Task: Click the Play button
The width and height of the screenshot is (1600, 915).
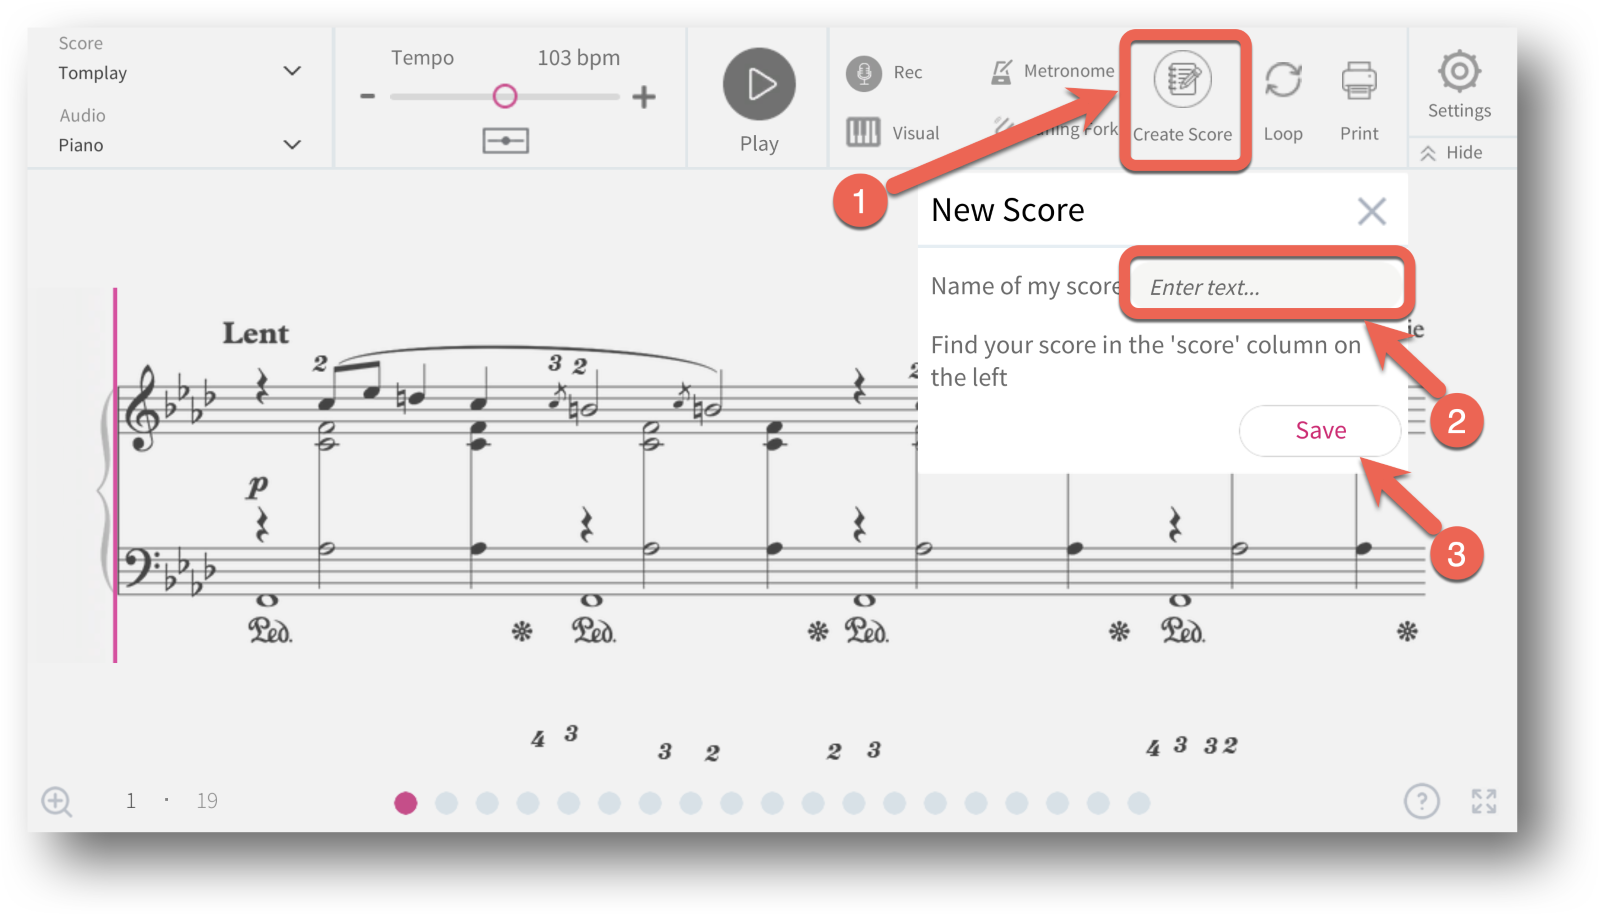Action: click(759, 84)
